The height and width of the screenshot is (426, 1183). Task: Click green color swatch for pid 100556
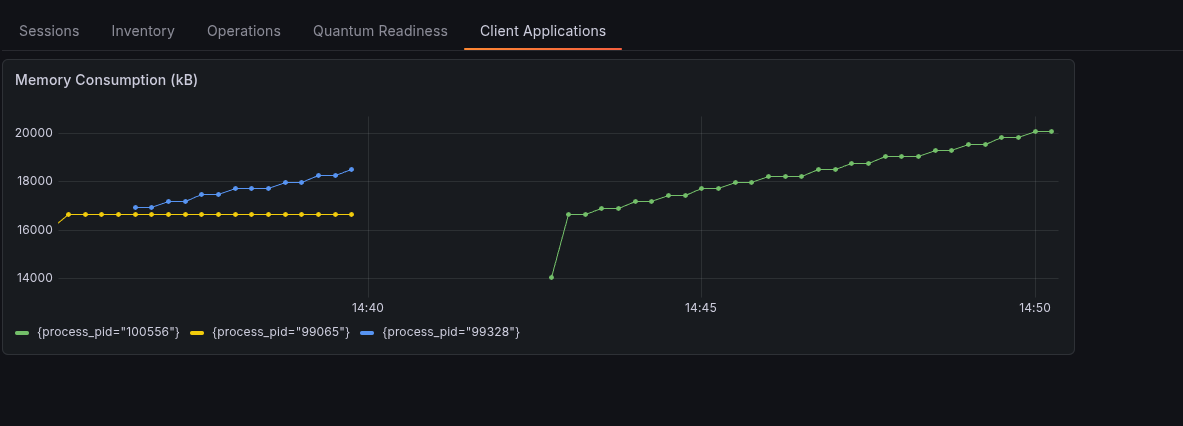pos(22,333)
